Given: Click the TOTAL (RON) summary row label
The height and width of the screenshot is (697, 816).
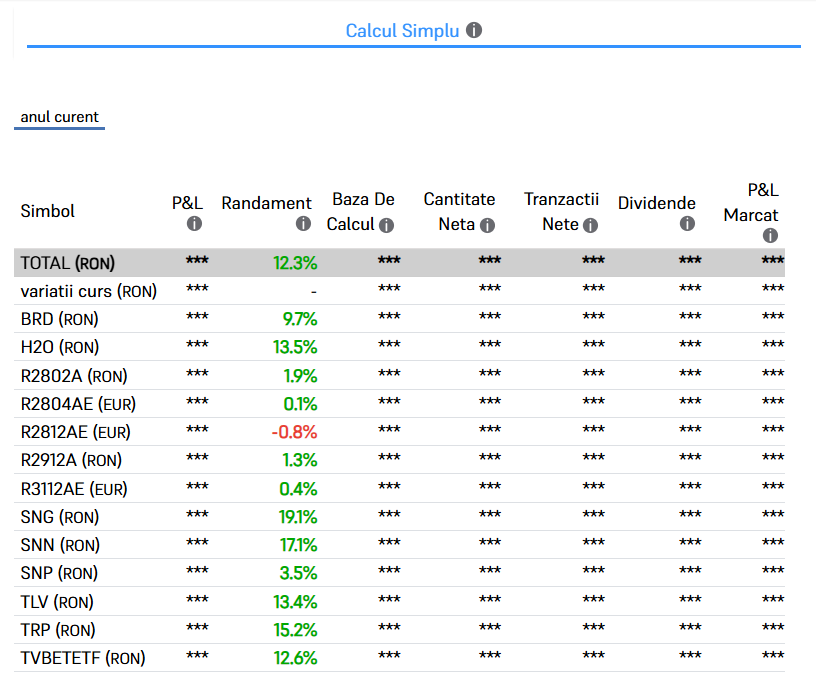Looking at the screenshot, I should point(68,263).
